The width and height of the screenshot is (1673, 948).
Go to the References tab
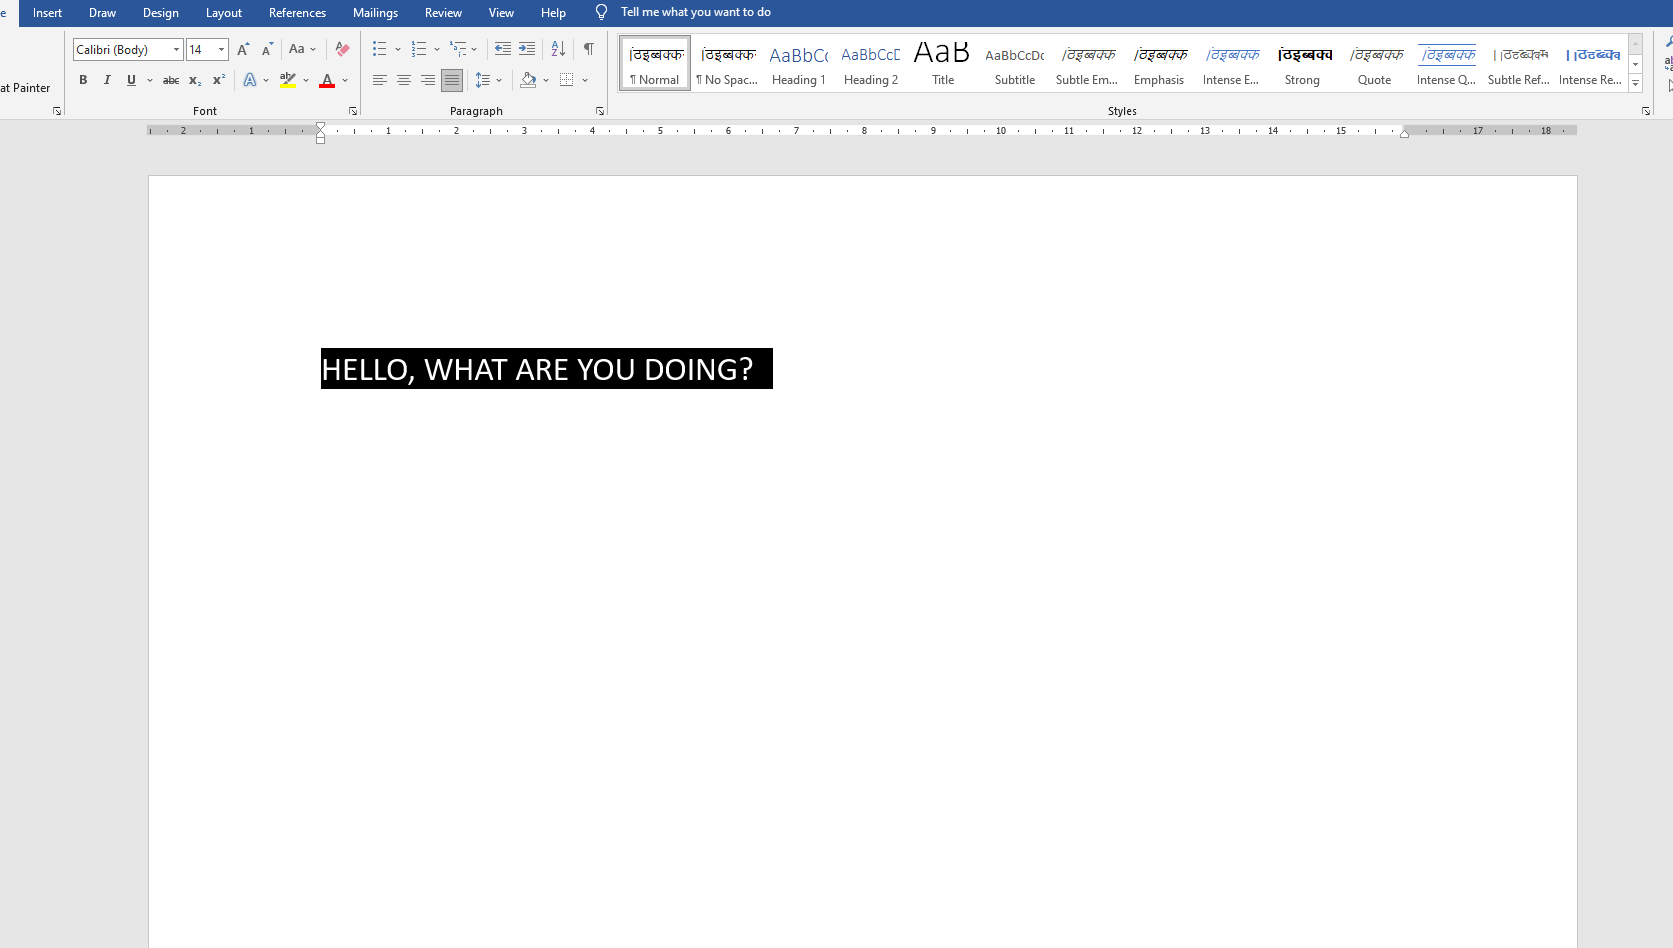tap(297, 13)
